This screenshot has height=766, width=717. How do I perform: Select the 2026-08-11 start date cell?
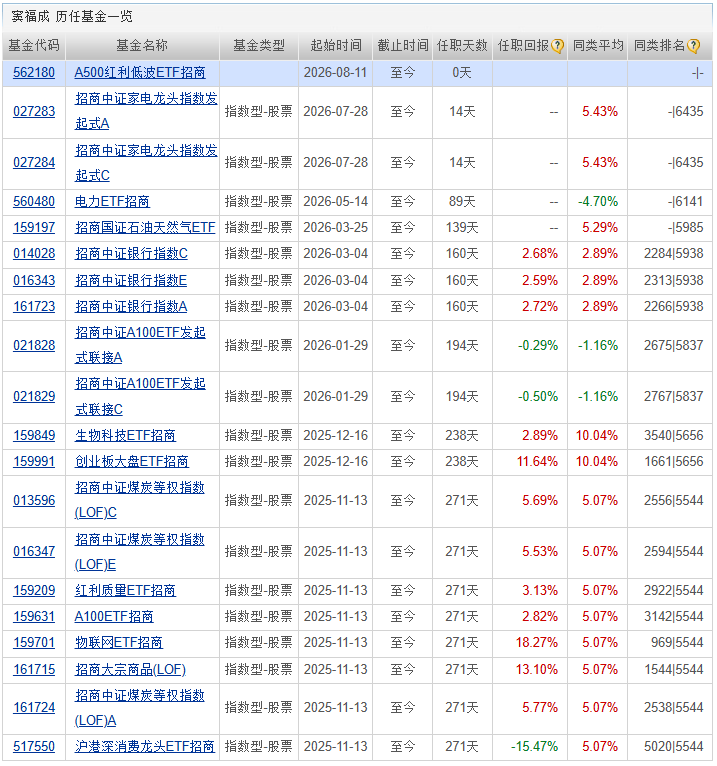coord(335,73)
